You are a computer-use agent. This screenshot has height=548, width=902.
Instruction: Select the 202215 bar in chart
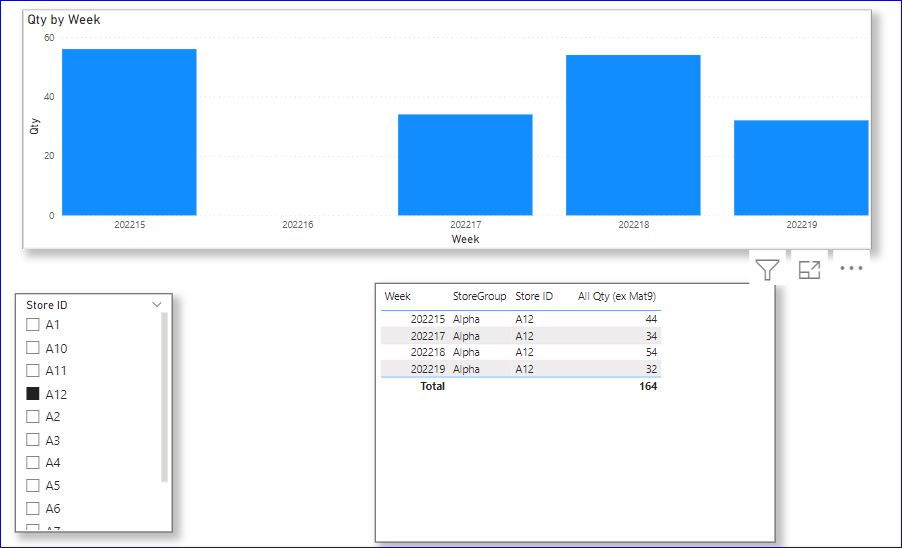129,132
